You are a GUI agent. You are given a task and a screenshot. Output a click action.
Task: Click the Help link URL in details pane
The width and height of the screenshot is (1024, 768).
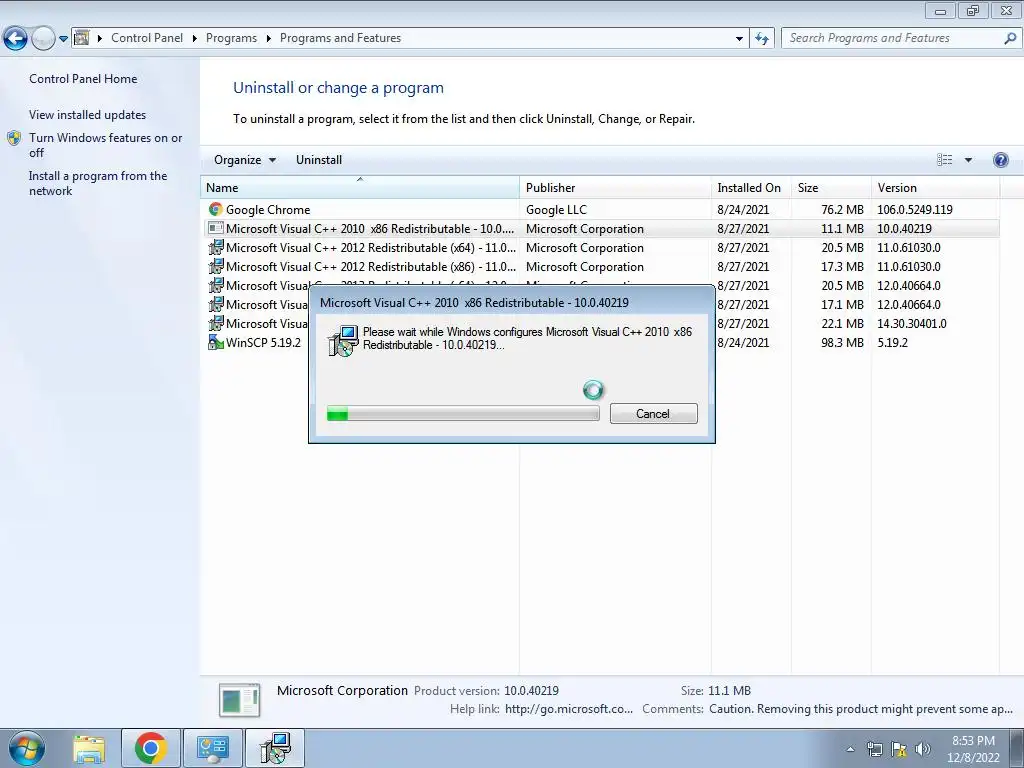(569, 709)
